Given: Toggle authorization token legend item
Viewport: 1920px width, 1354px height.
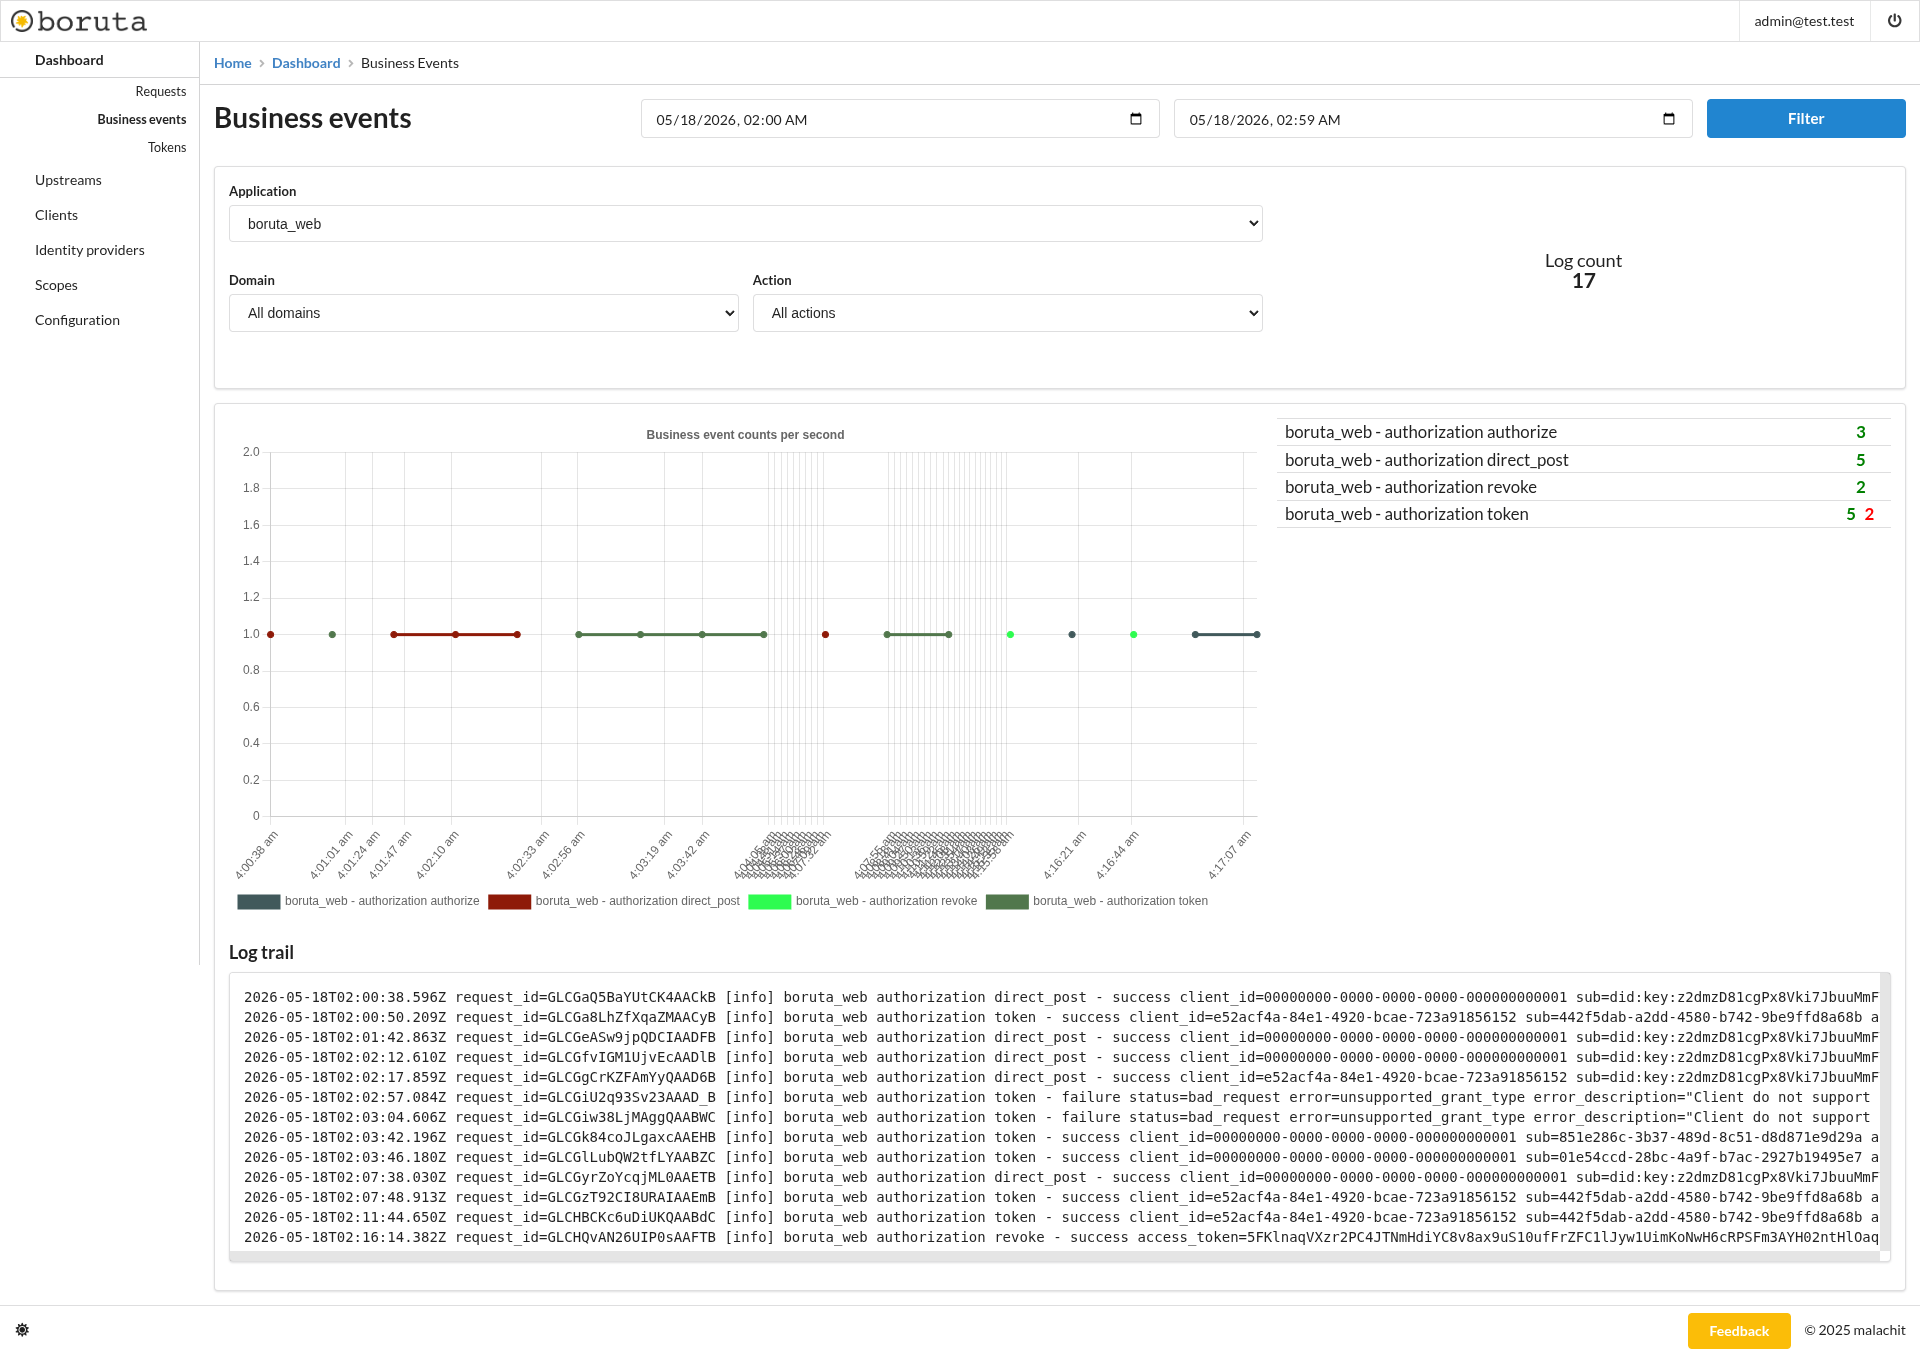Looking at the screenshot, I should click(1097, 901).
